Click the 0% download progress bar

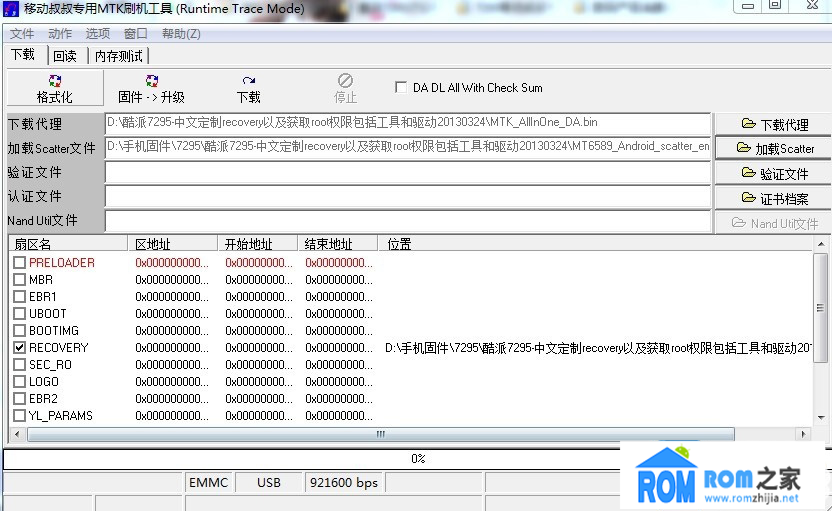(418, 458)
